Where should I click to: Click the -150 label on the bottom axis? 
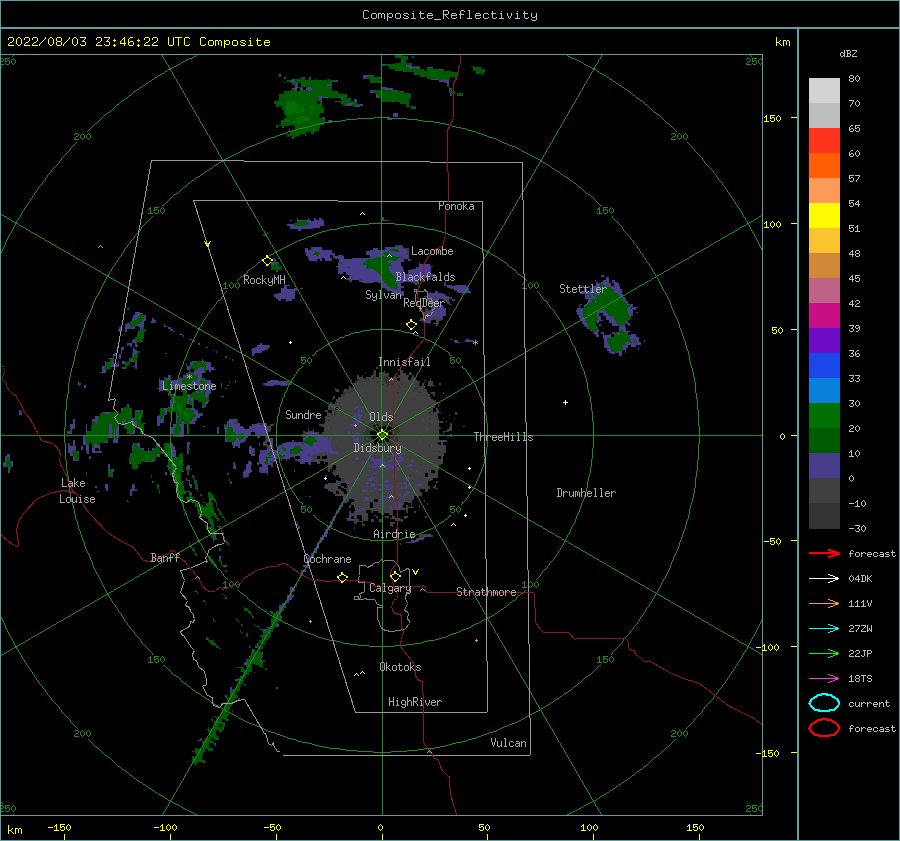click(x=59, y=827)
